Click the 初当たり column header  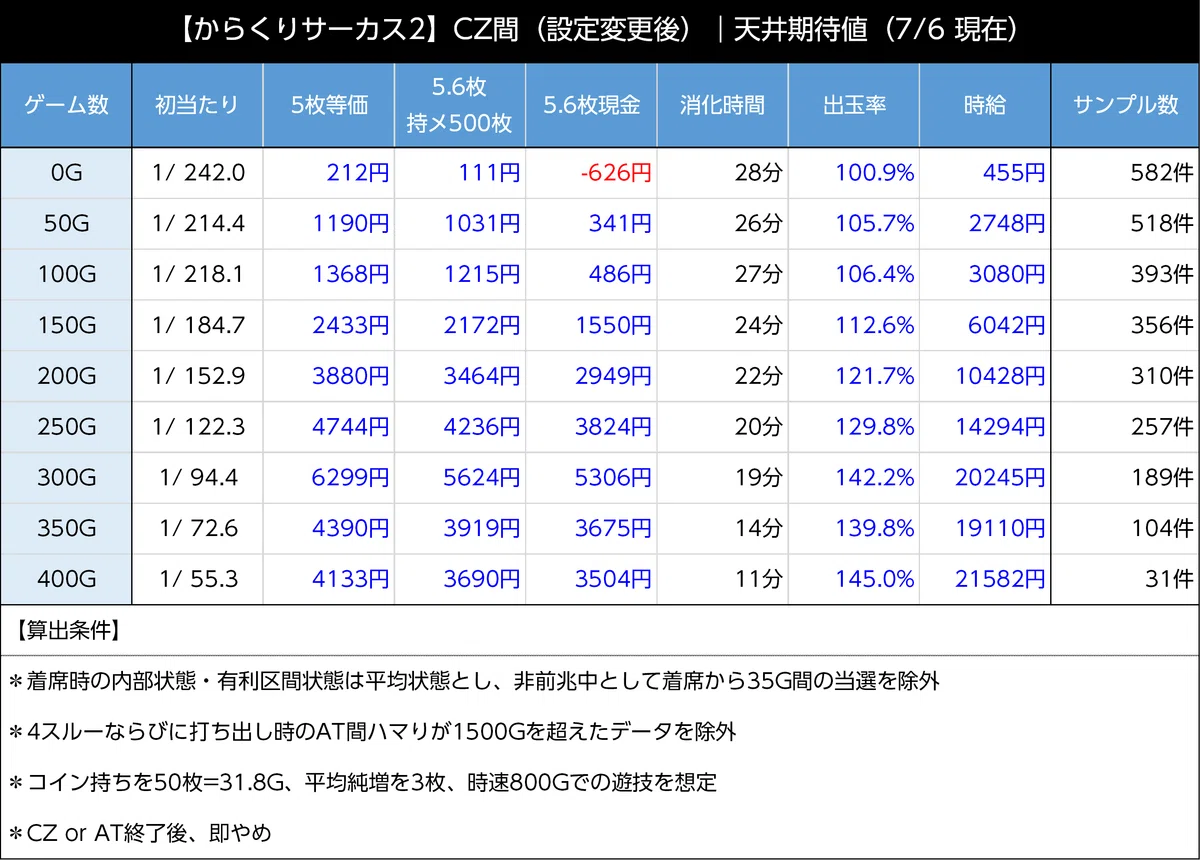pos(197,105)
